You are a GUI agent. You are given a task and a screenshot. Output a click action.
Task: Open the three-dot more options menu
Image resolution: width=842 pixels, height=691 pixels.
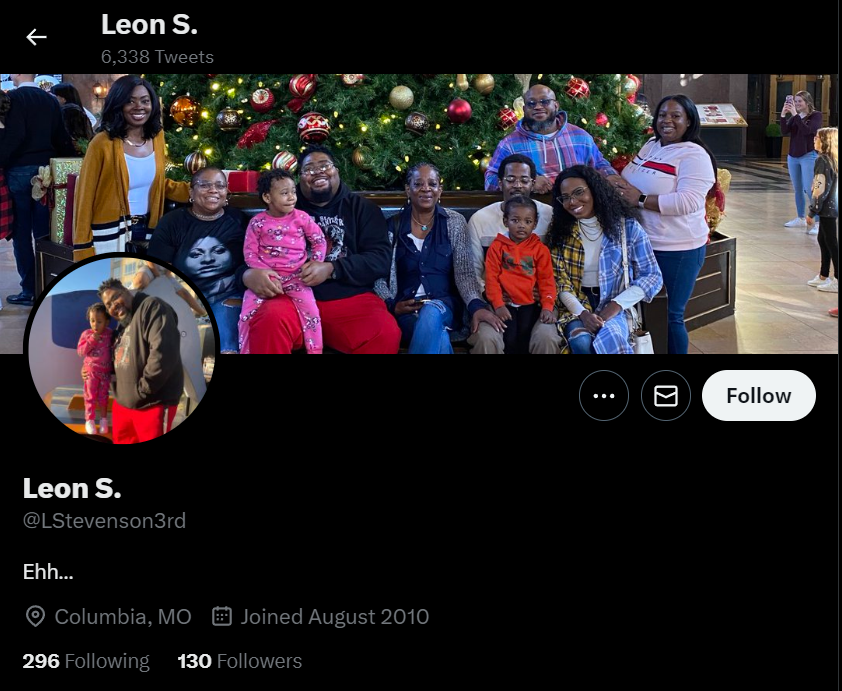pos(604,396)
